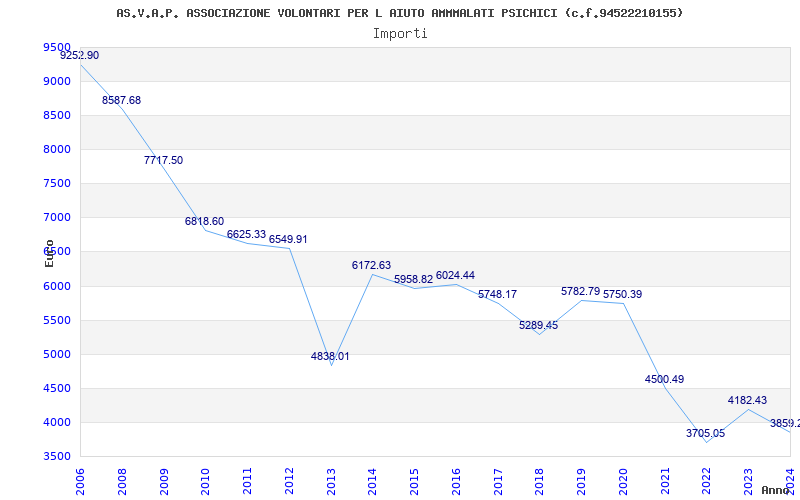Click the data label 4838.01
This screenshot has height=500, width=800.
point(330,356)
